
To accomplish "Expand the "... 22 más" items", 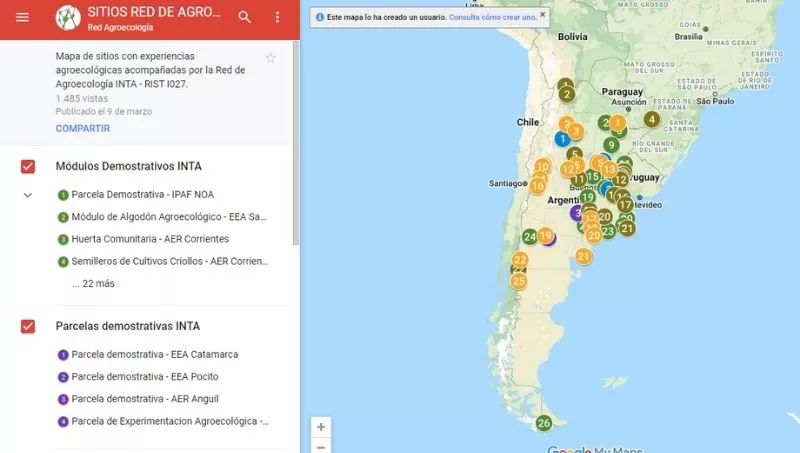I will (93, 284).
